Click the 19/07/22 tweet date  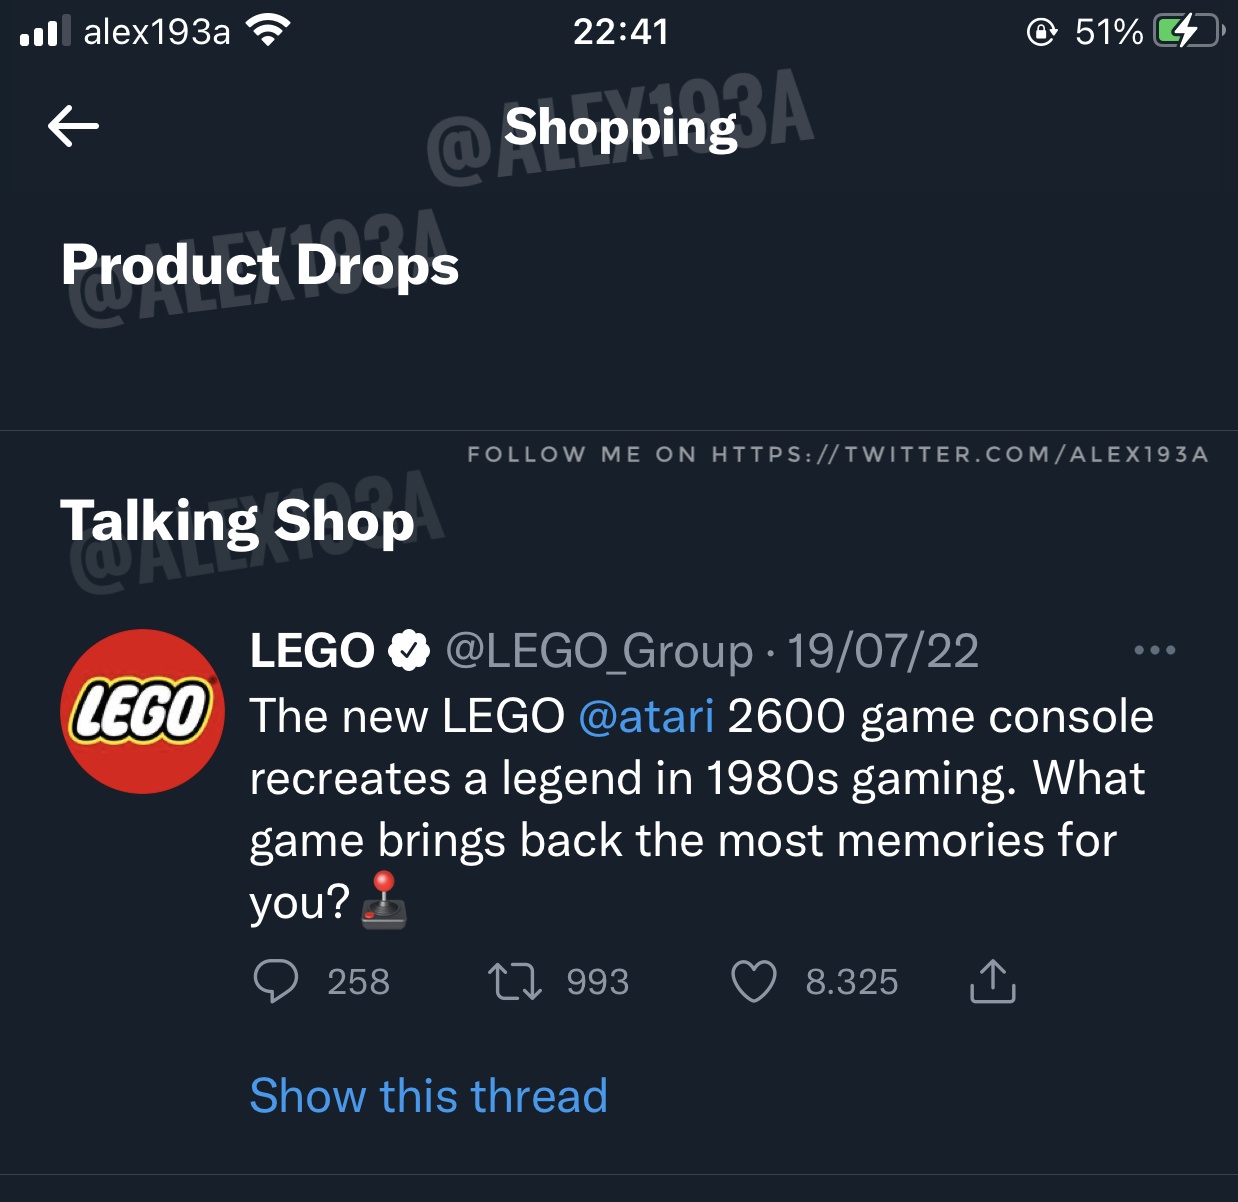(x=882, y=651)
